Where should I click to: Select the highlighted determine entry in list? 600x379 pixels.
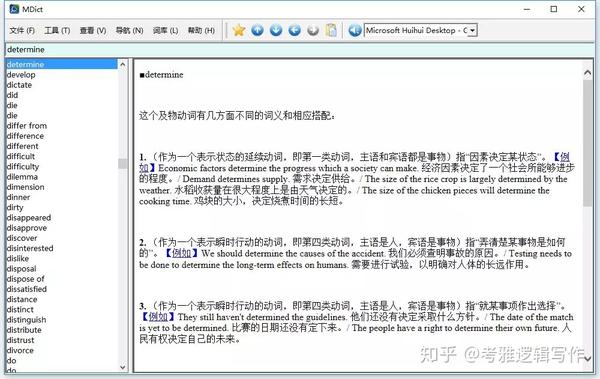(x=62, y=64)
